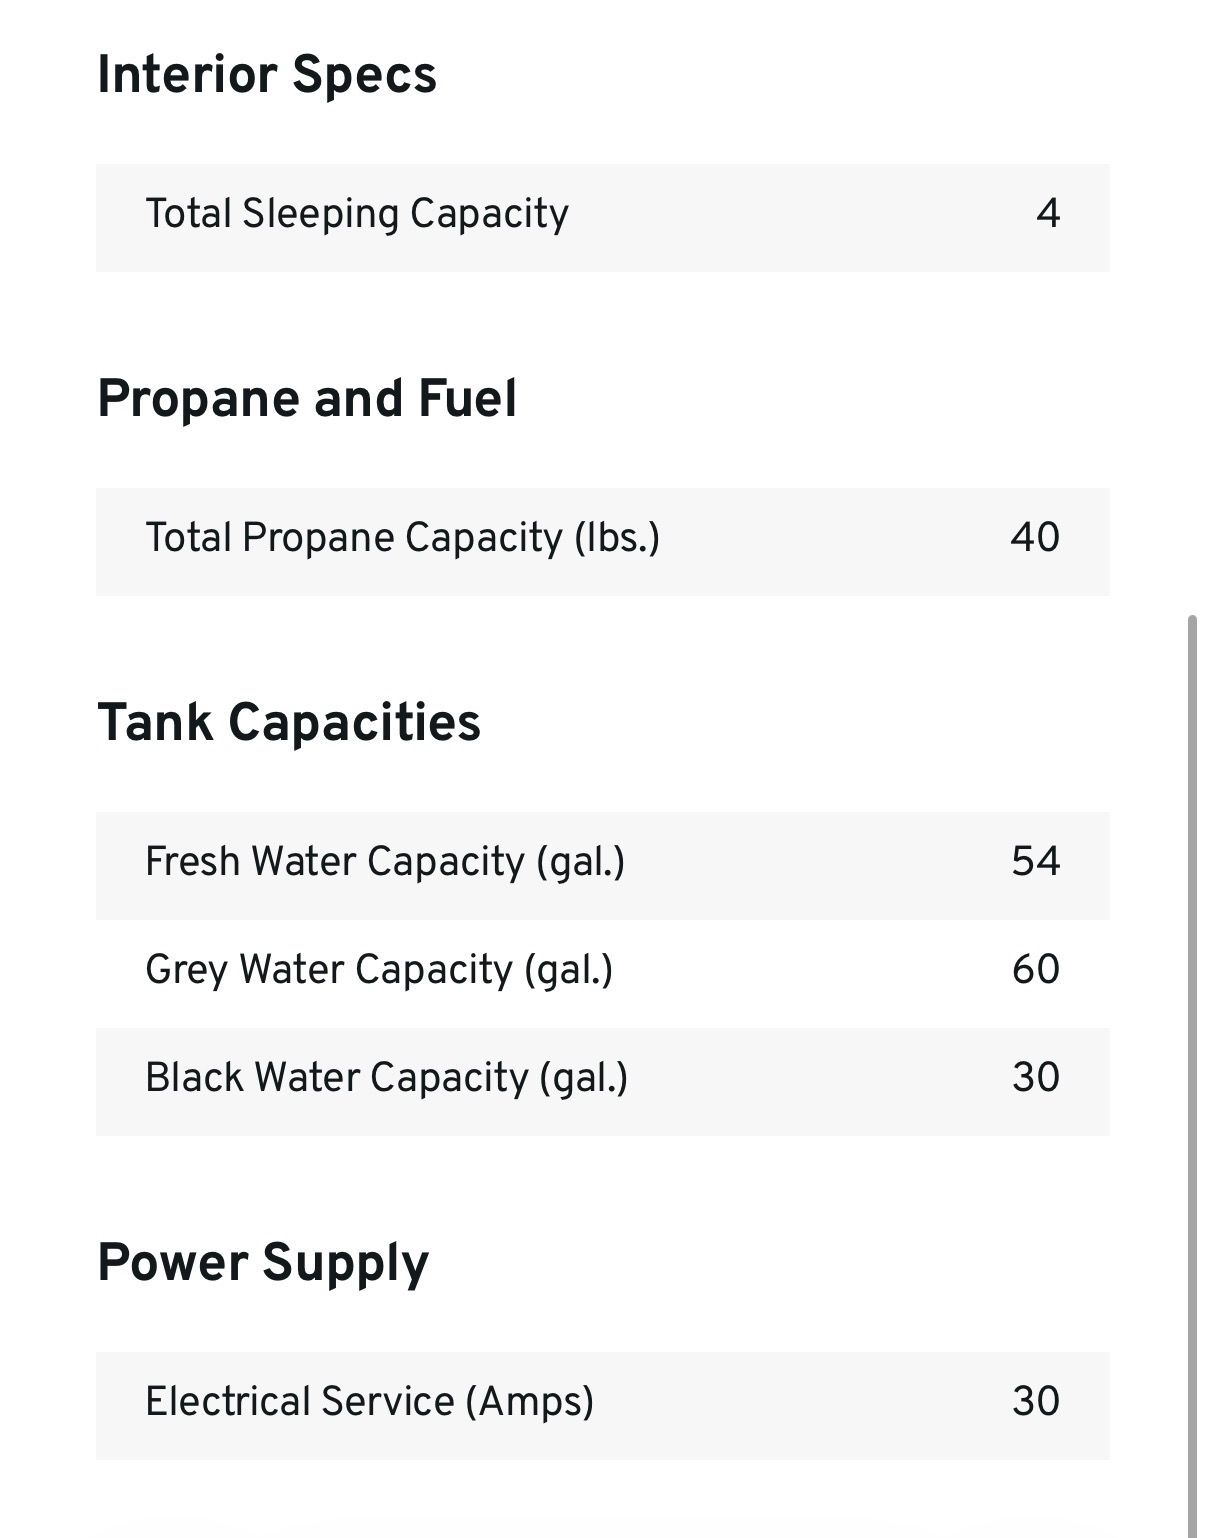Click the electrical service value 30
The image size is (1206, 1538).
1035,1401
